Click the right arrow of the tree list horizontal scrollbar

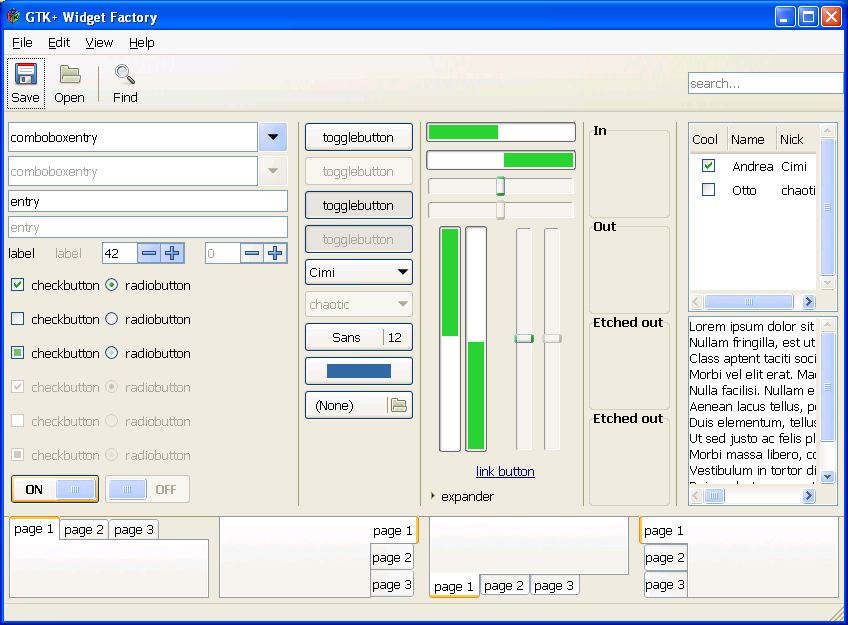[x=809, y=302]
